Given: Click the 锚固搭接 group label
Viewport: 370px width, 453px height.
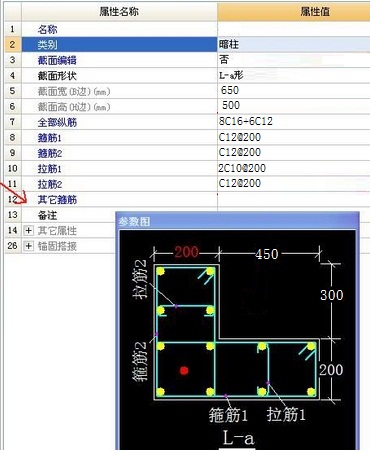Looking at the screenshot, I should (57, 246).
